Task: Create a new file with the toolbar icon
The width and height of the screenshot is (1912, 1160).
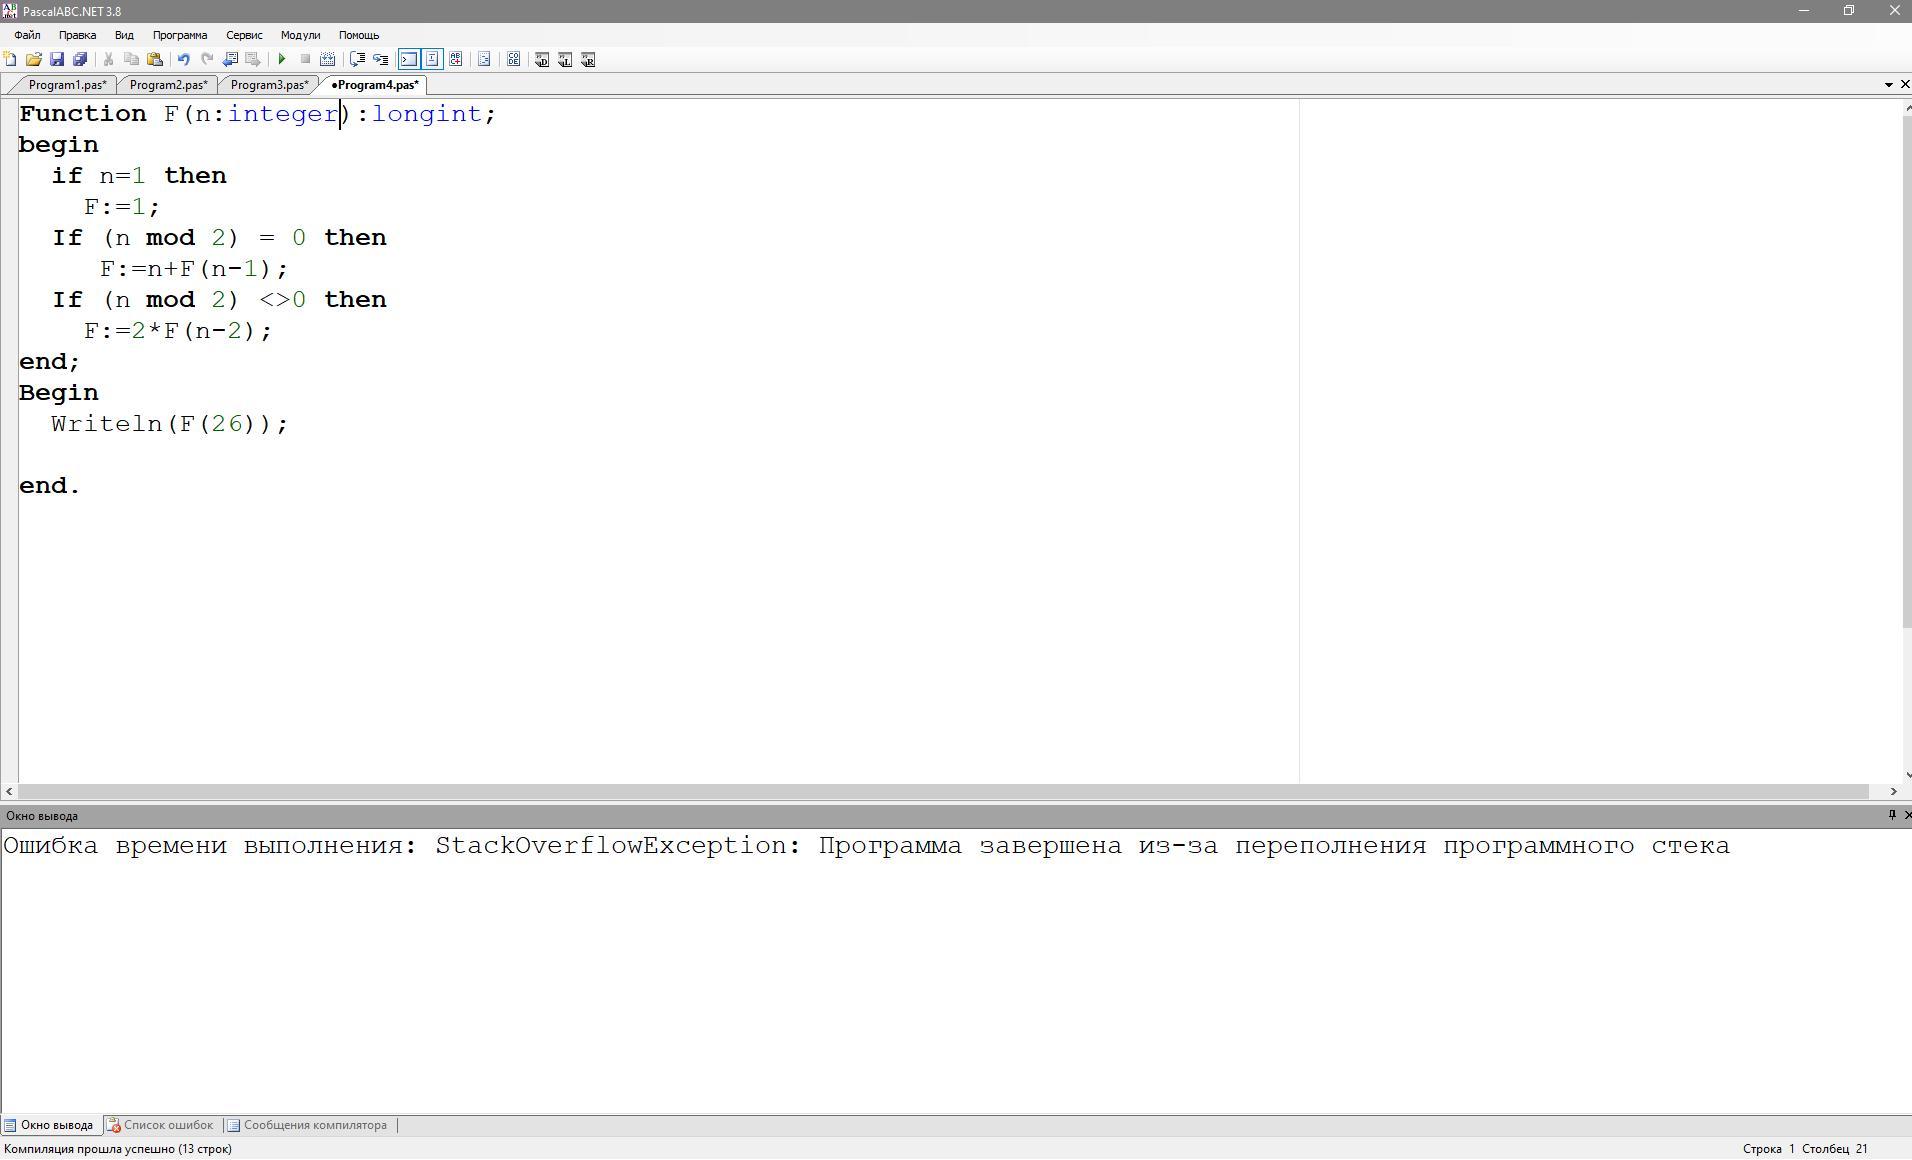Action: [x=11, y=60]
